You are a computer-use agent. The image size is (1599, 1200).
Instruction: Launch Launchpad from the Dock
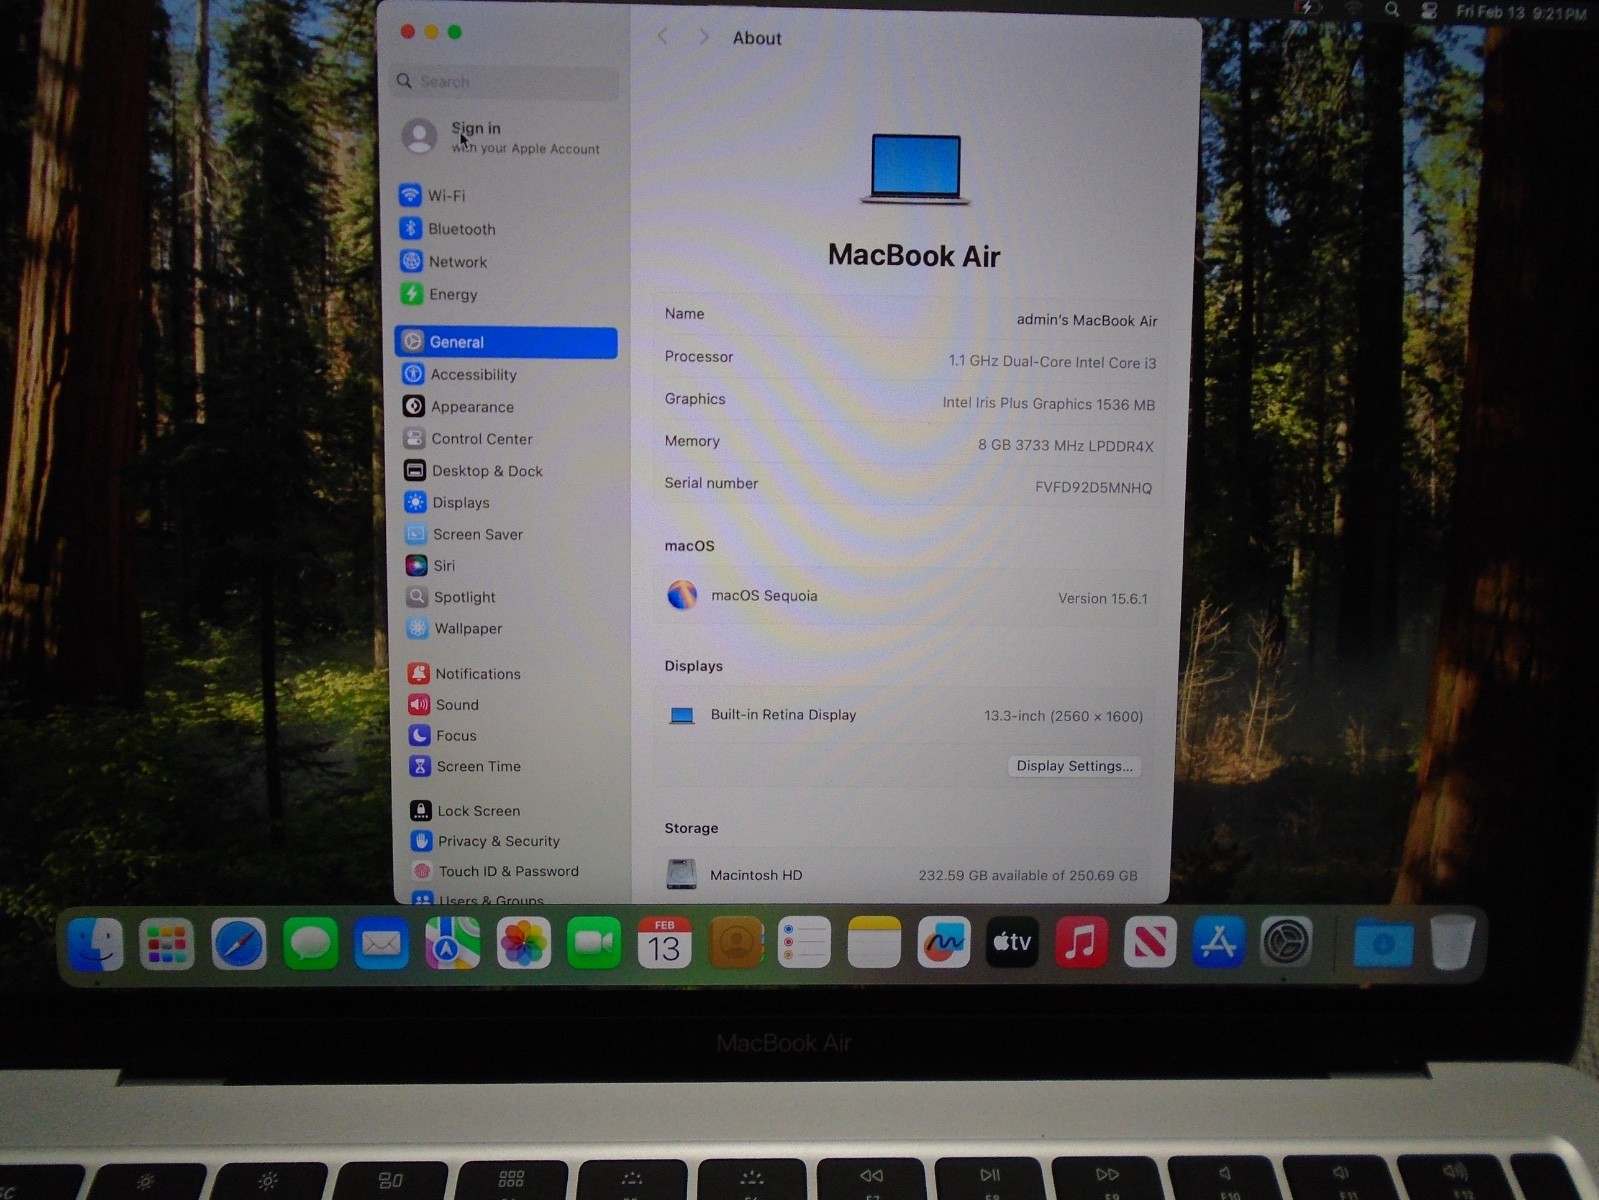point(166,944)
